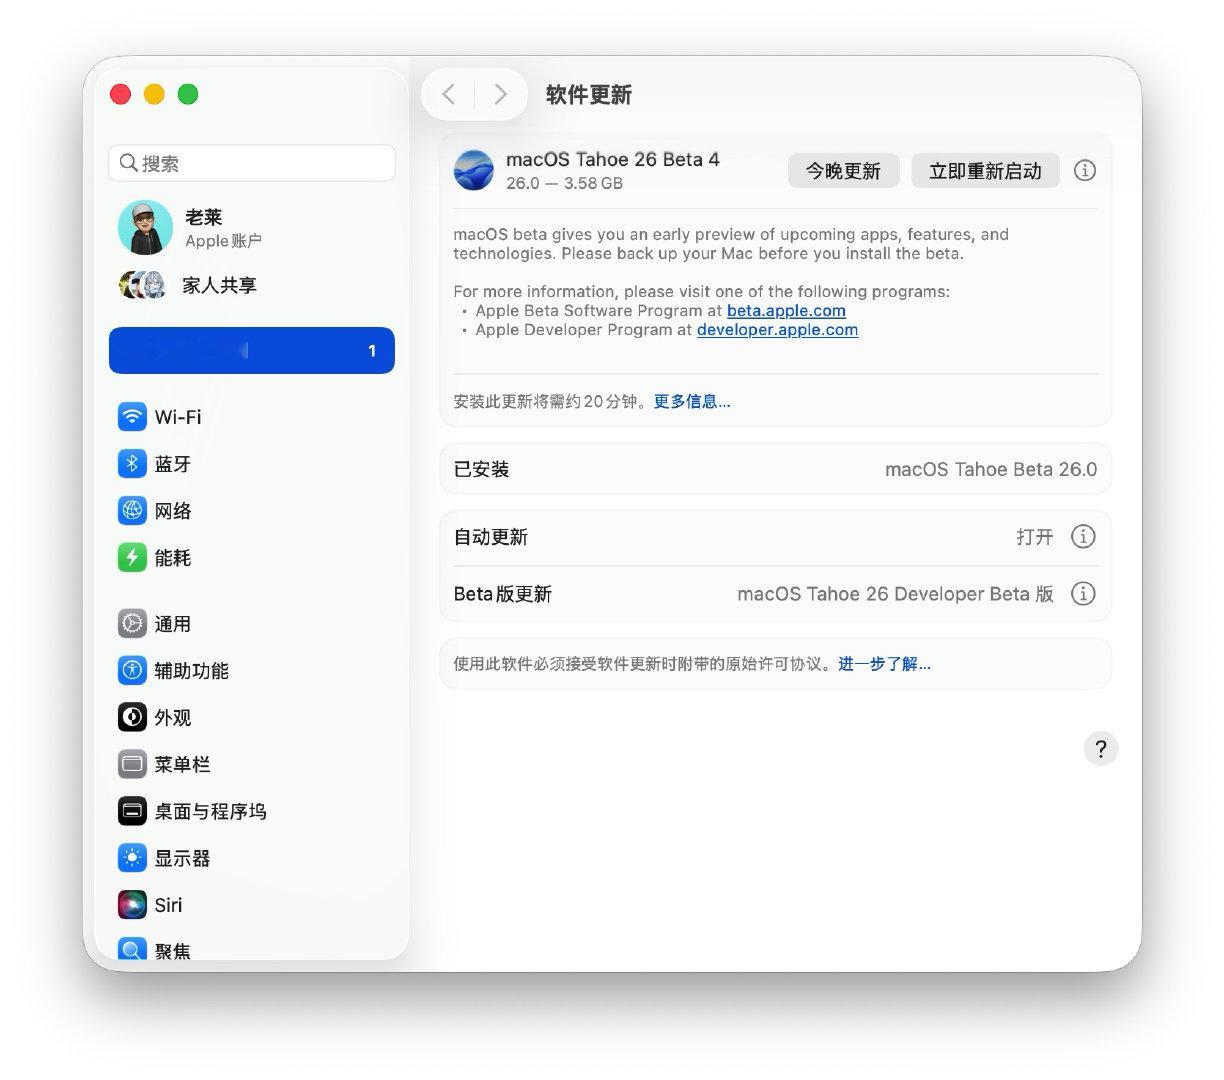Open 家人共享 family avatars

142,285
